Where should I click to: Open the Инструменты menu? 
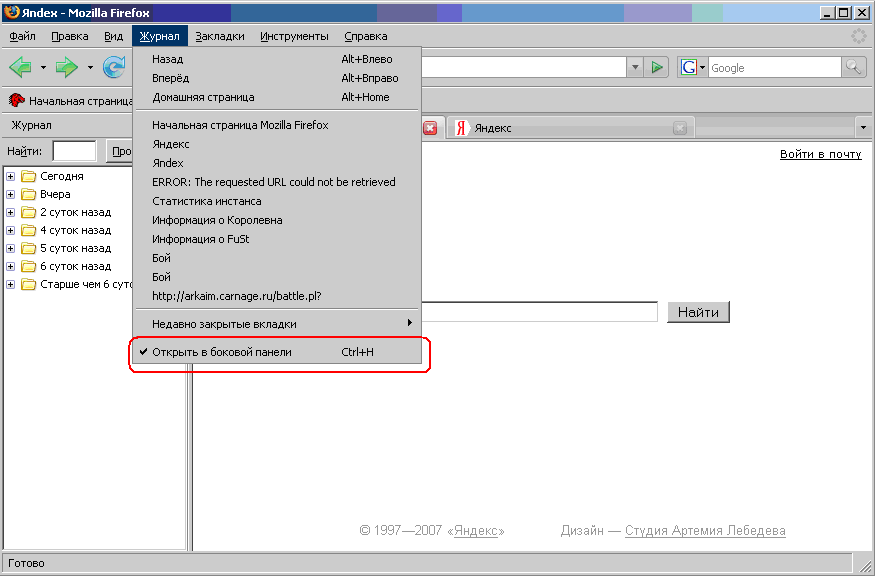click(294, 36)
